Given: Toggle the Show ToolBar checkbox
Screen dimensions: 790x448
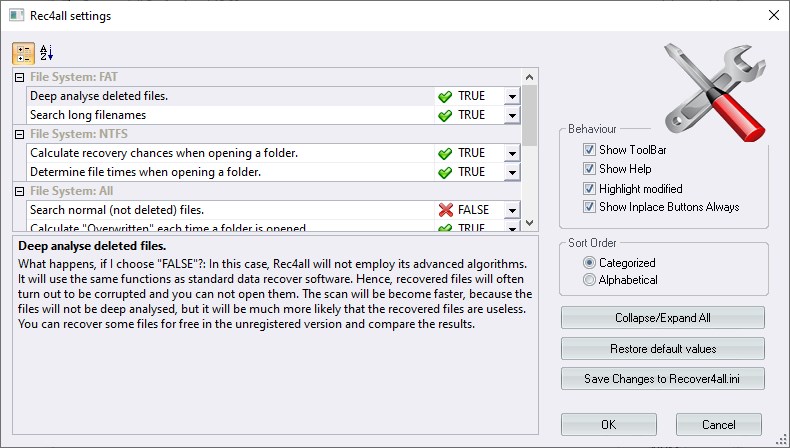Looking at the screenshot, I should (589, 150).
